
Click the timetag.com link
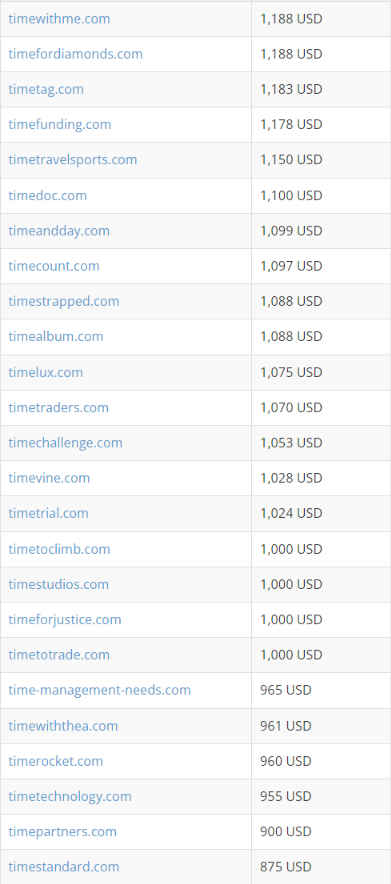tap(46, 89)
